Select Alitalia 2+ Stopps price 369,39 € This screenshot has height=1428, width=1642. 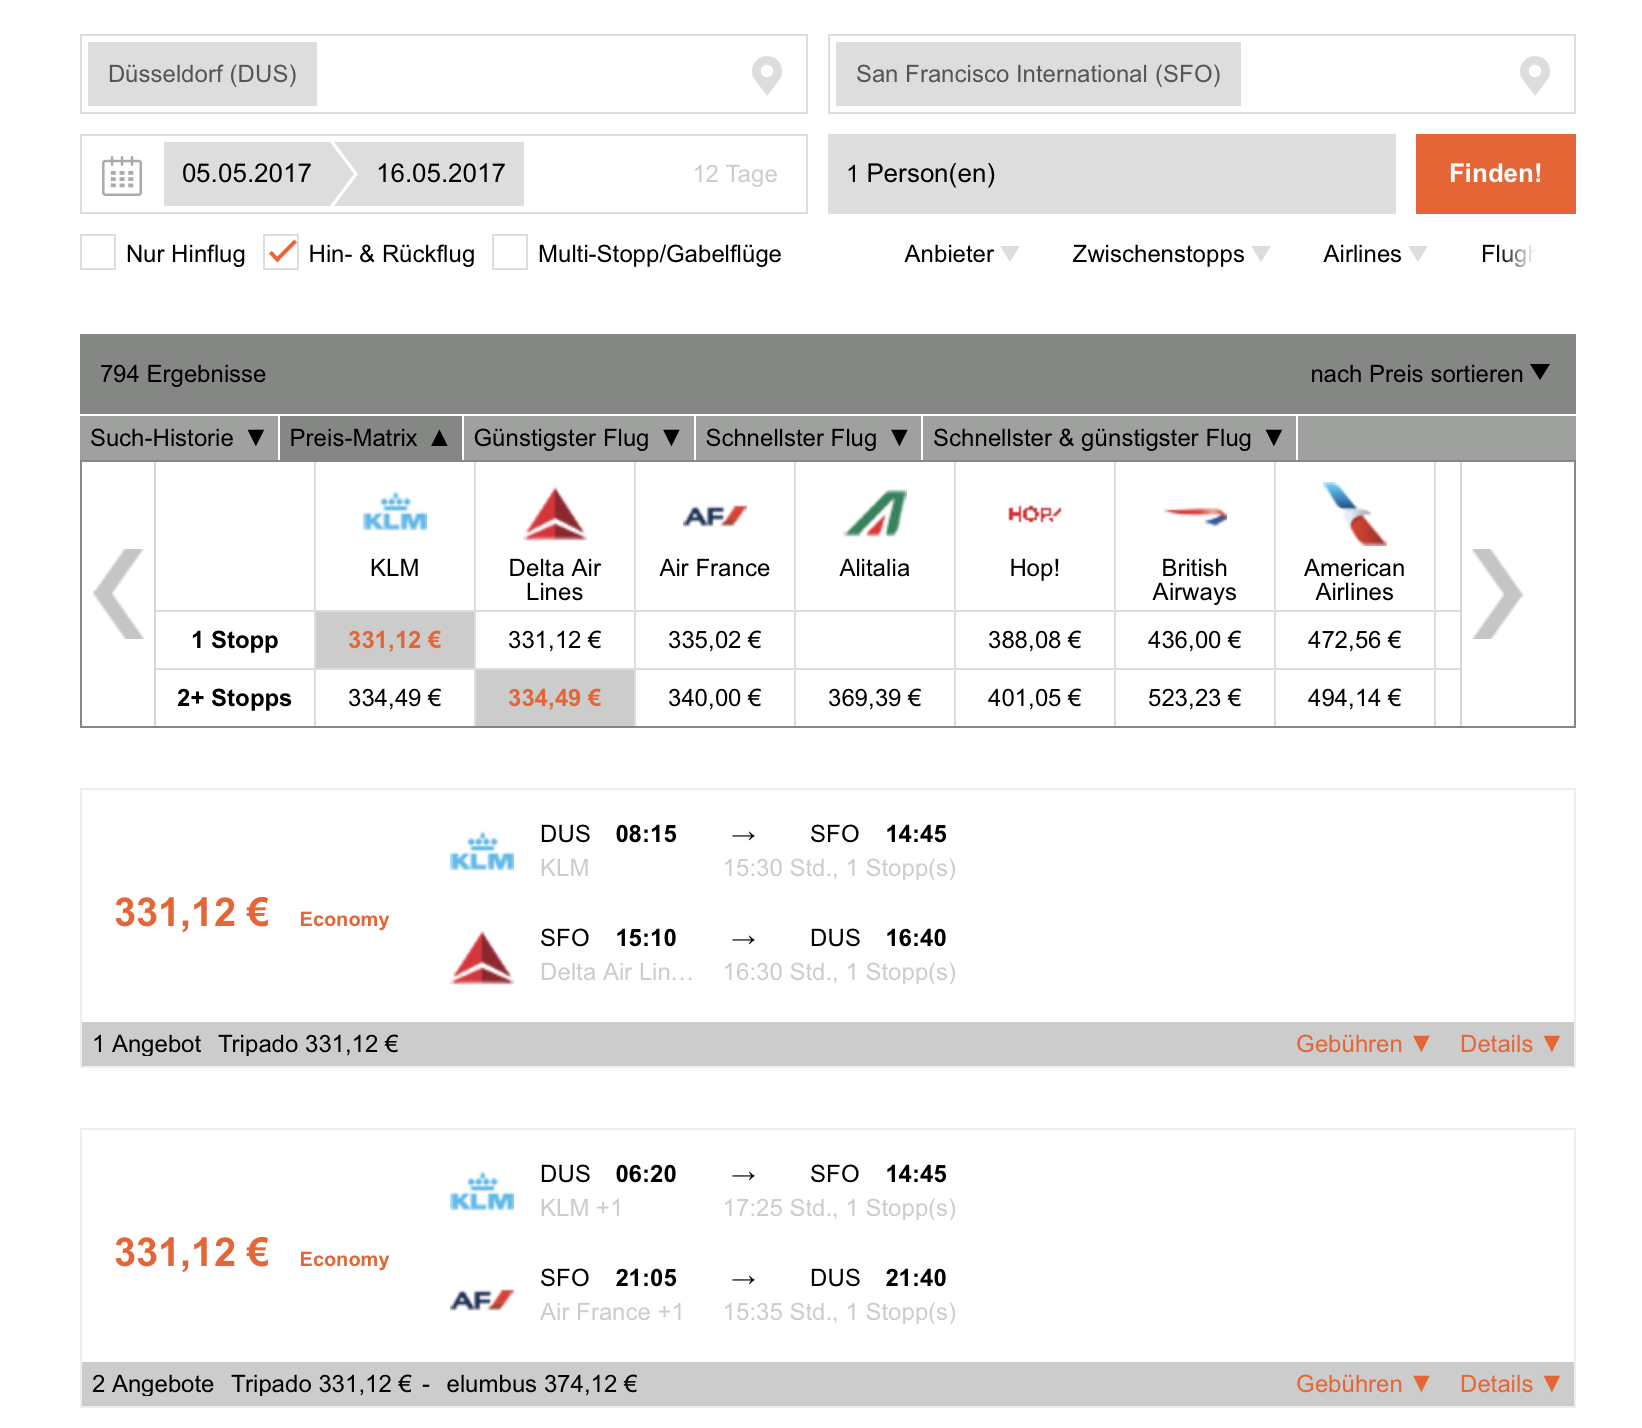[875, 698]
